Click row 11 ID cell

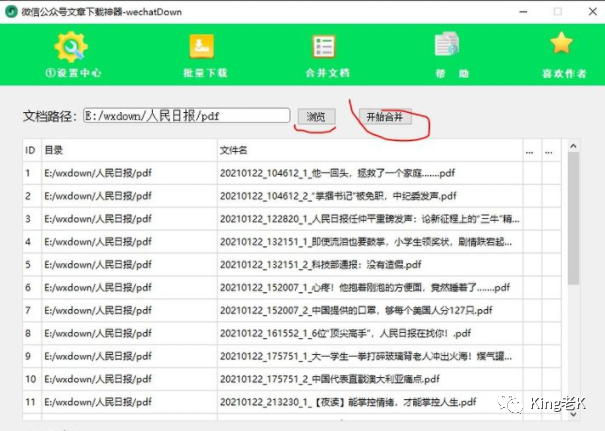[32, 402]
